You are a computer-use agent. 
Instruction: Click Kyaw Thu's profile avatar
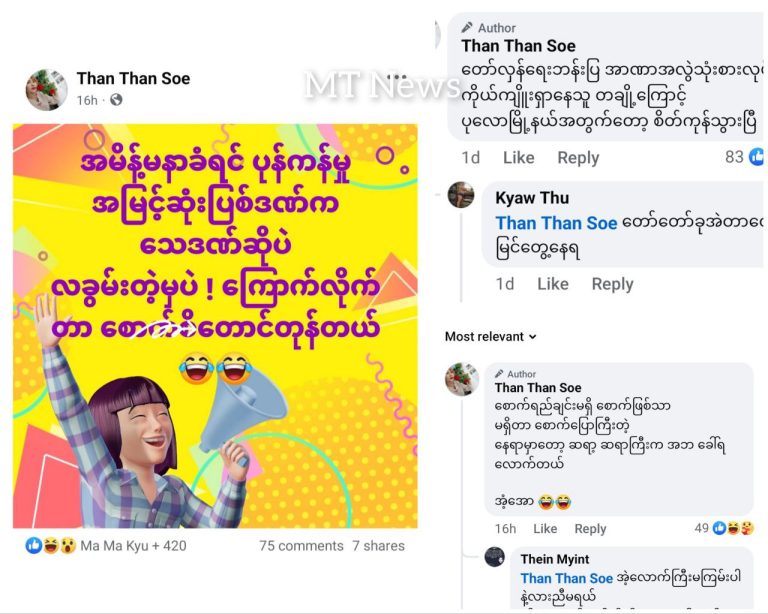[x=461, y=195]
